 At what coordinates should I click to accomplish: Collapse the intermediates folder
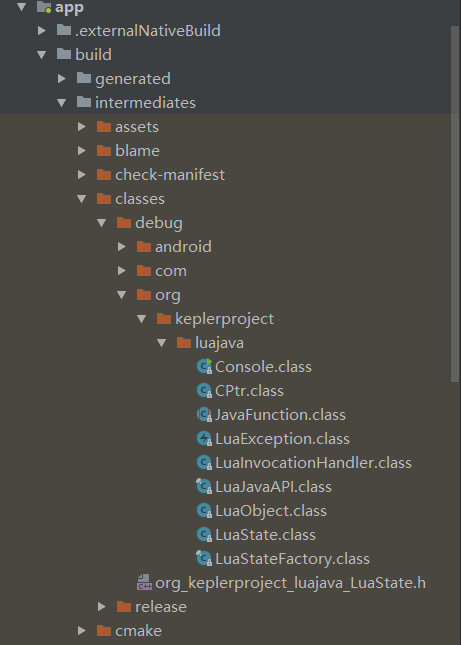62,102
